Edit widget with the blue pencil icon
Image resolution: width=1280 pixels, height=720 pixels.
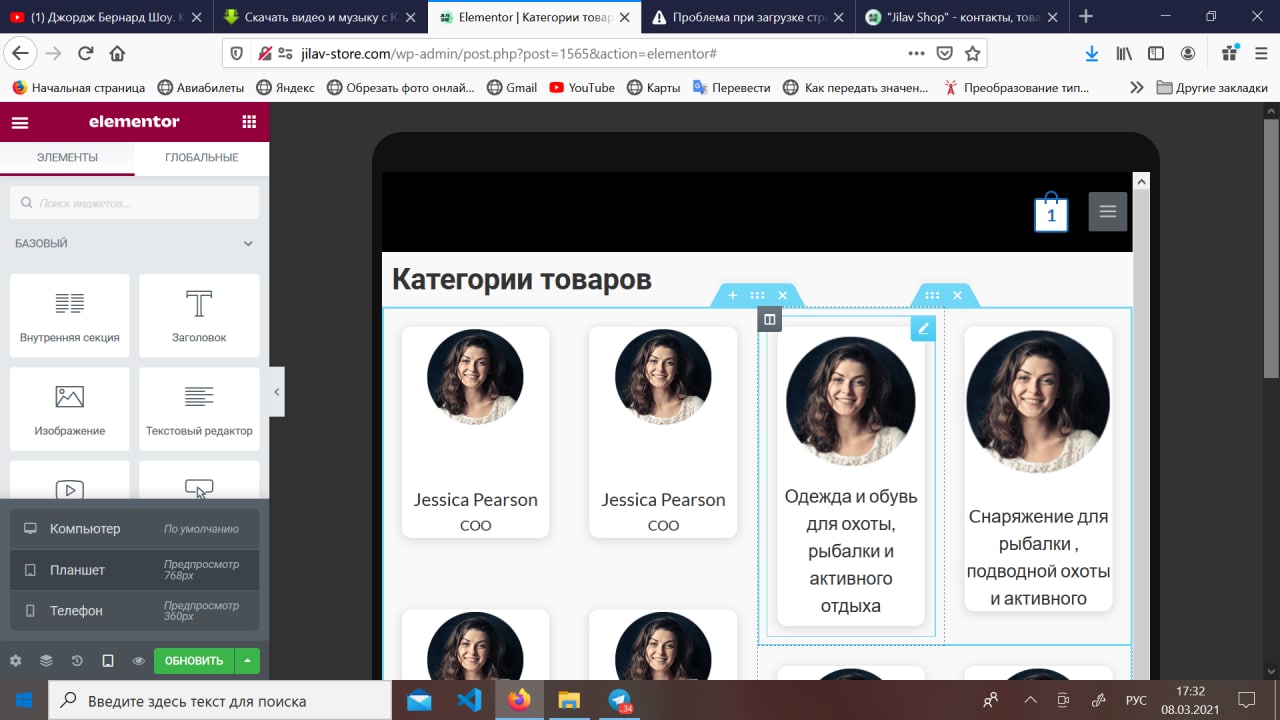pos(923,328)
